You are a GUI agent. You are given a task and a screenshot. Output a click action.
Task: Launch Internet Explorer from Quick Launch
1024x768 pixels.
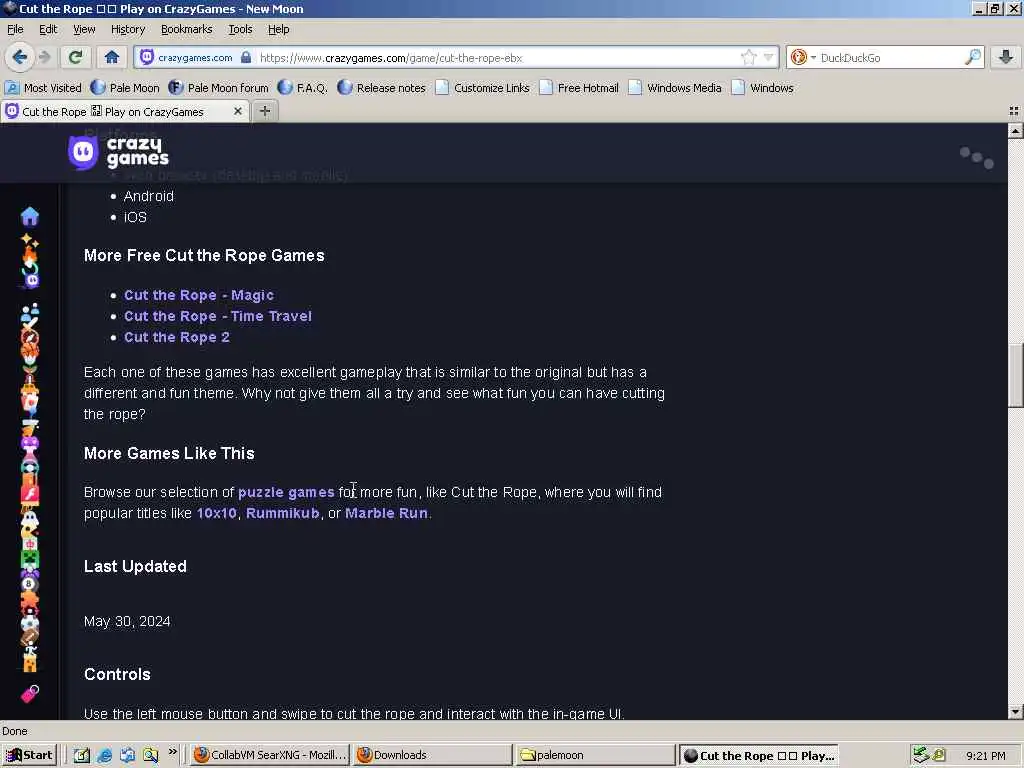104,755
